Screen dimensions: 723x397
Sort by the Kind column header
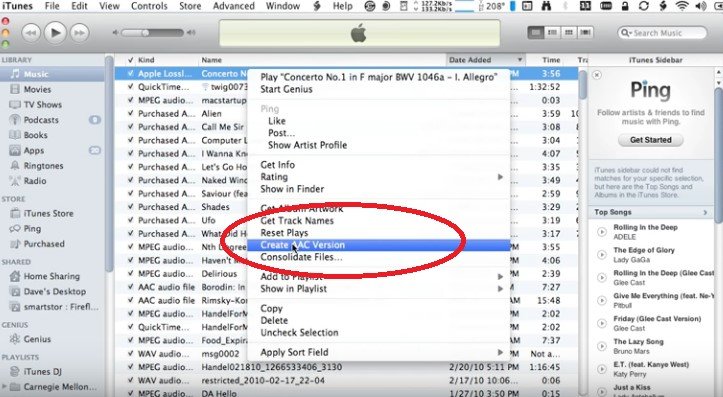coord(146,60)
